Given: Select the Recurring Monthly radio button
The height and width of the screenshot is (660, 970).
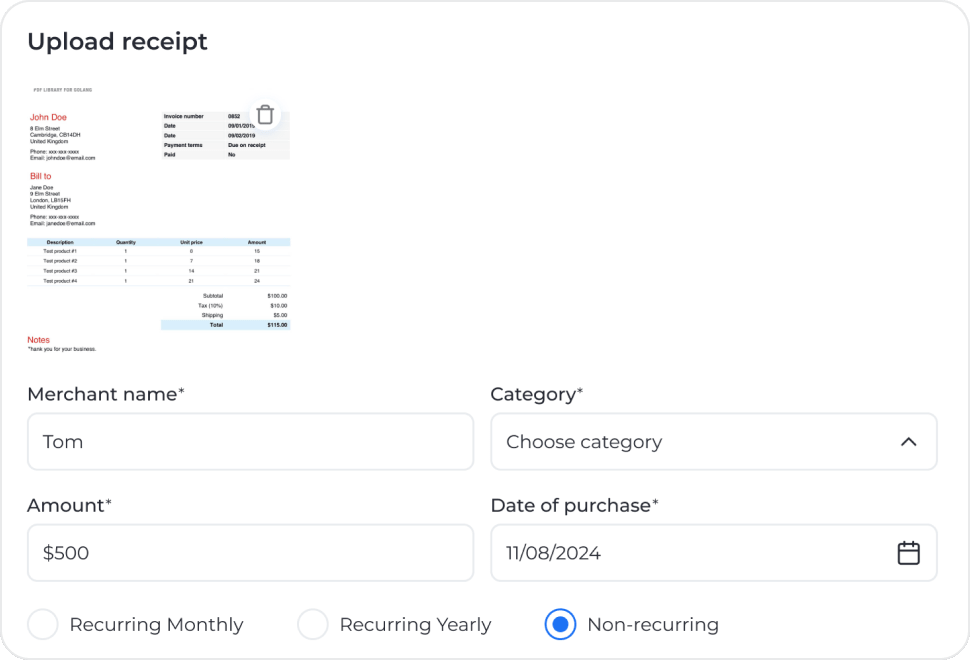Looking at the screenshot, I should click(x=43, y=624).
